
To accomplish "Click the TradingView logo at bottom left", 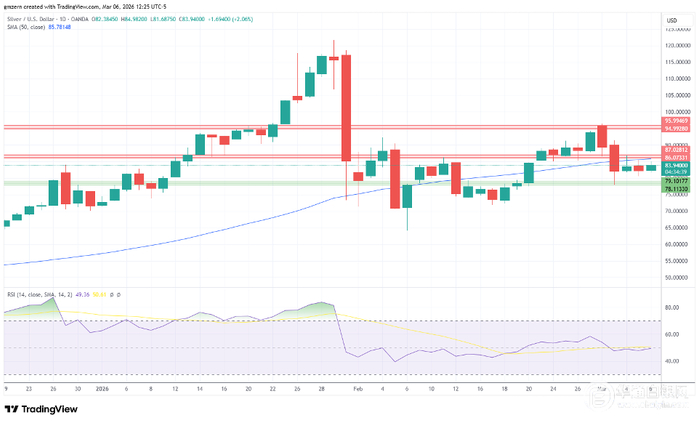I will tap(41, 409).
